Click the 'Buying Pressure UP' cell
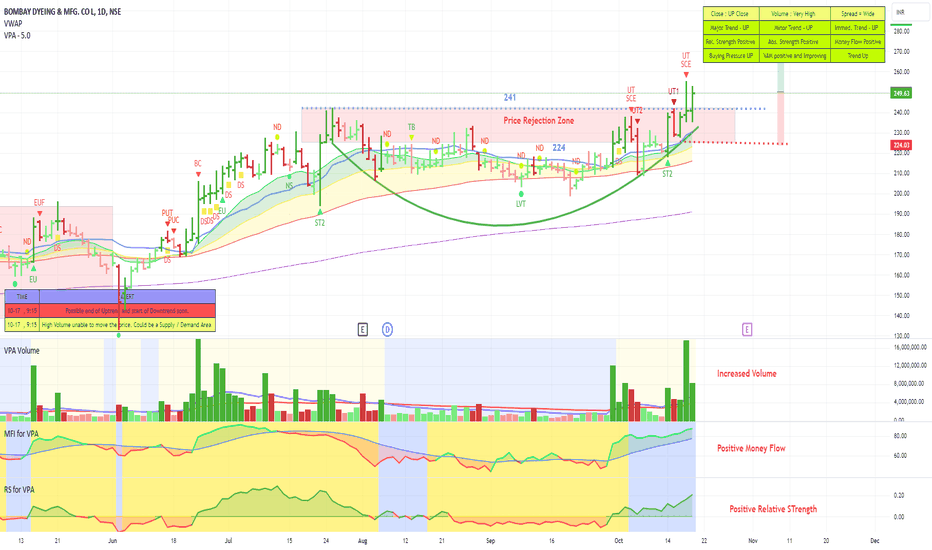The height and width of the screenshot is (550, 932). pyautogui.click(x=731, y=56)
